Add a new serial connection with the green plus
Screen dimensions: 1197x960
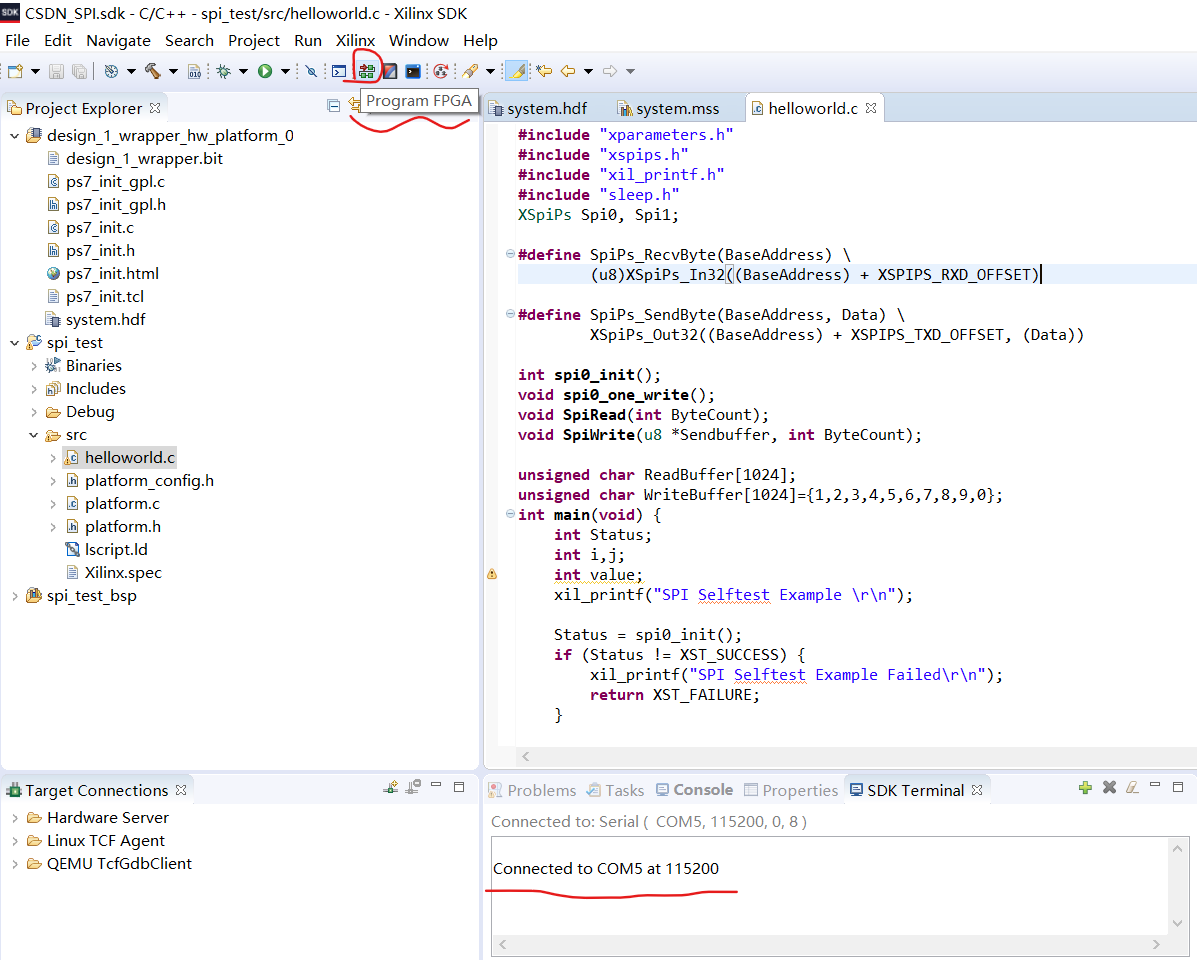[x=1085, y=788]
